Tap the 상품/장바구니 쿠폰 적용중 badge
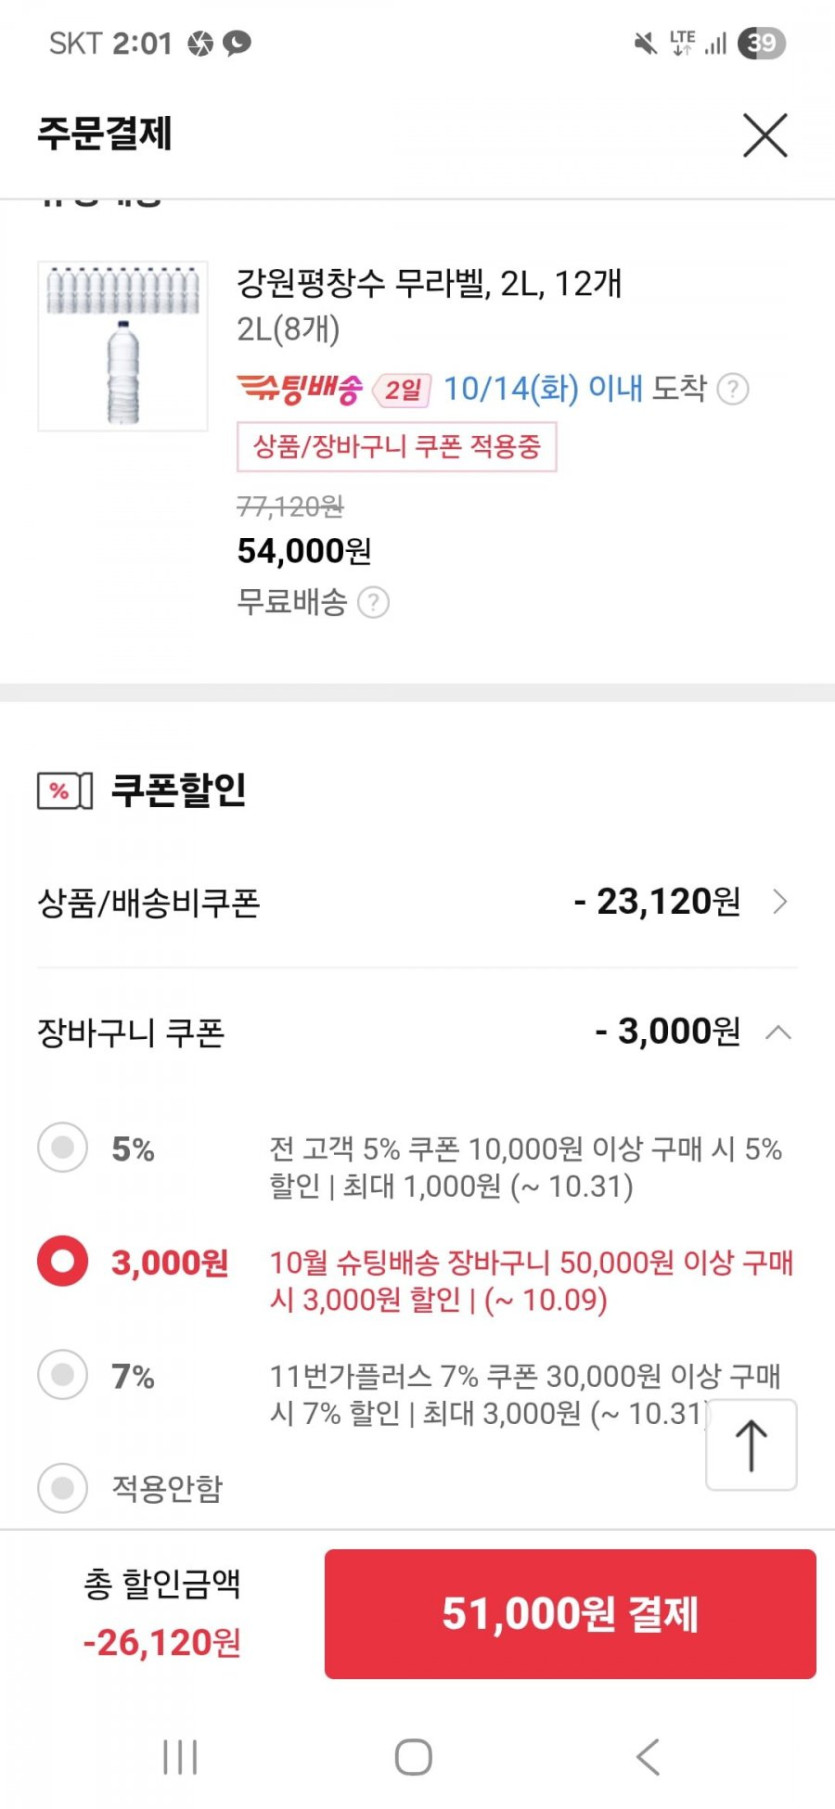The image size is (835, 1809). coord(396,447)
